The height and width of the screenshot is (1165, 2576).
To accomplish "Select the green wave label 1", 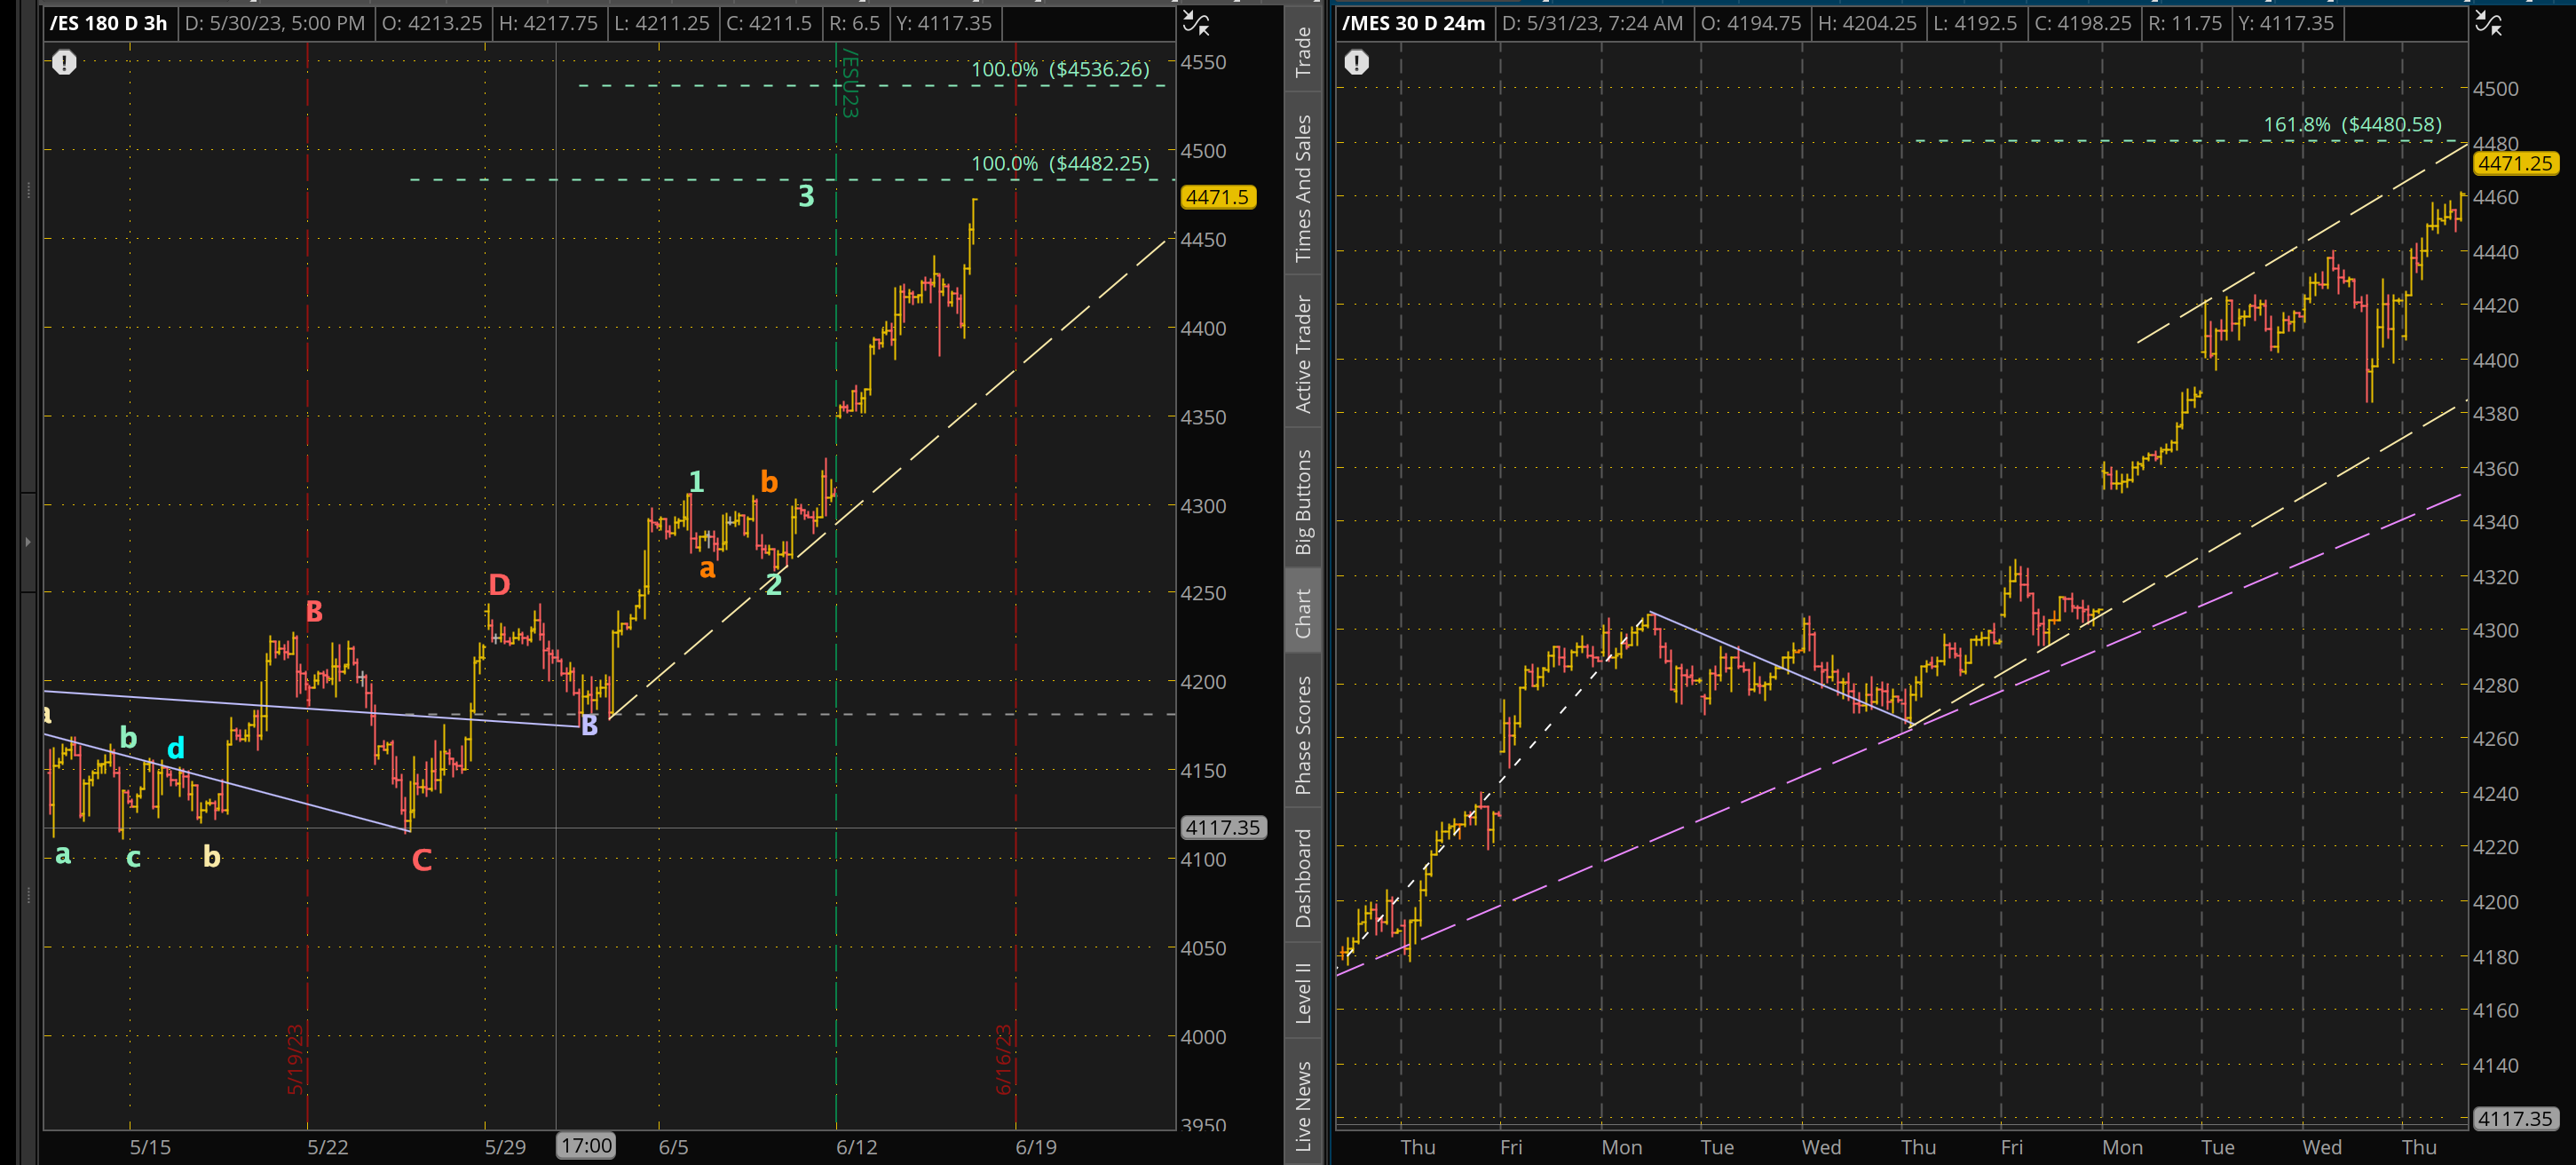I will point(697,482).
